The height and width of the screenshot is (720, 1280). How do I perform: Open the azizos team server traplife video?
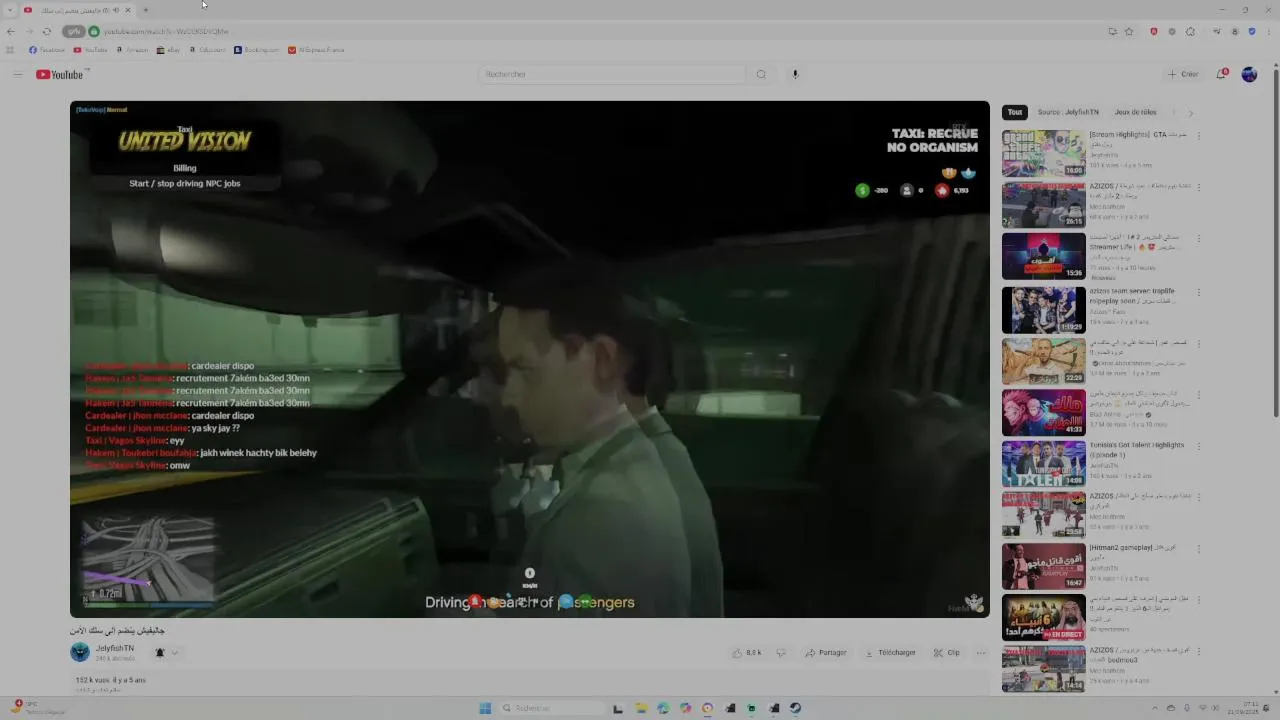tap(1043, 309)
